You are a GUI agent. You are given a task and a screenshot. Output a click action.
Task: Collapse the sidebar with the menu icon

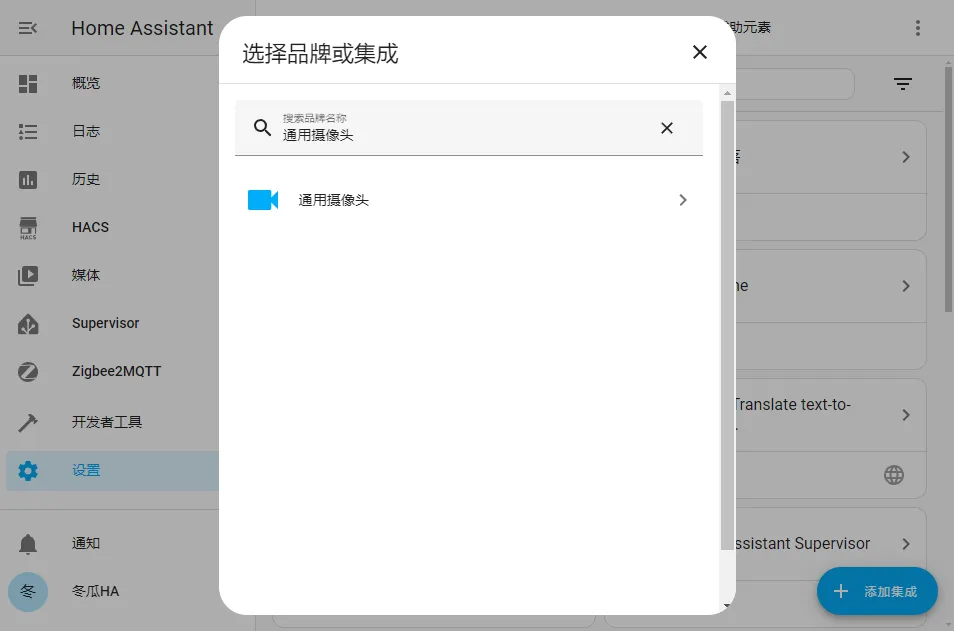(x=27, y=28)
